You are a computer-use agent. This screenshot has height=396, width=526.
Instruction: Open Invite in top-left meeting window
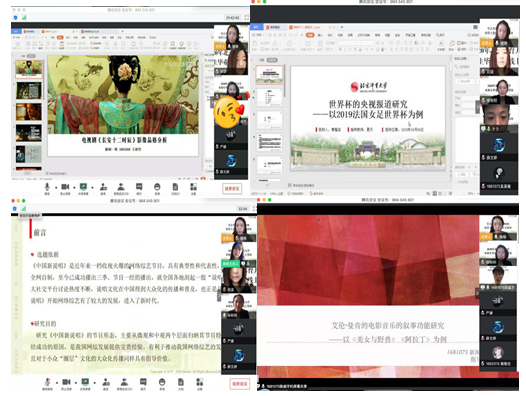(103, 188)
